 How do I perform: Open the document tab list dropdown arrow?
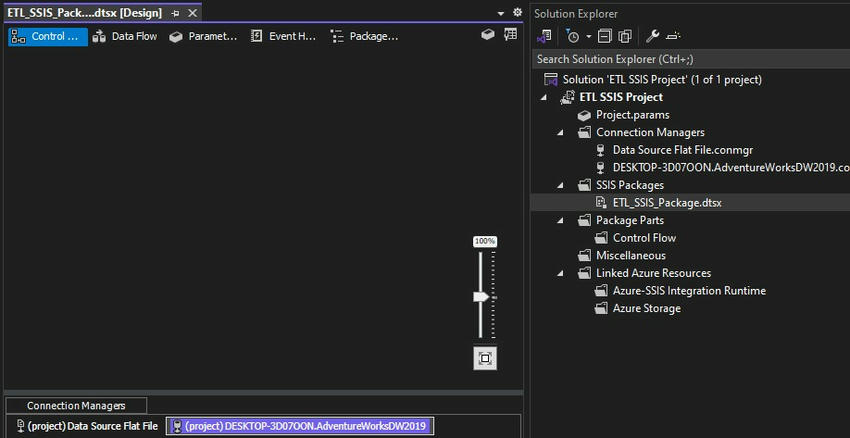pyautogui.click(x=500, y=13)
